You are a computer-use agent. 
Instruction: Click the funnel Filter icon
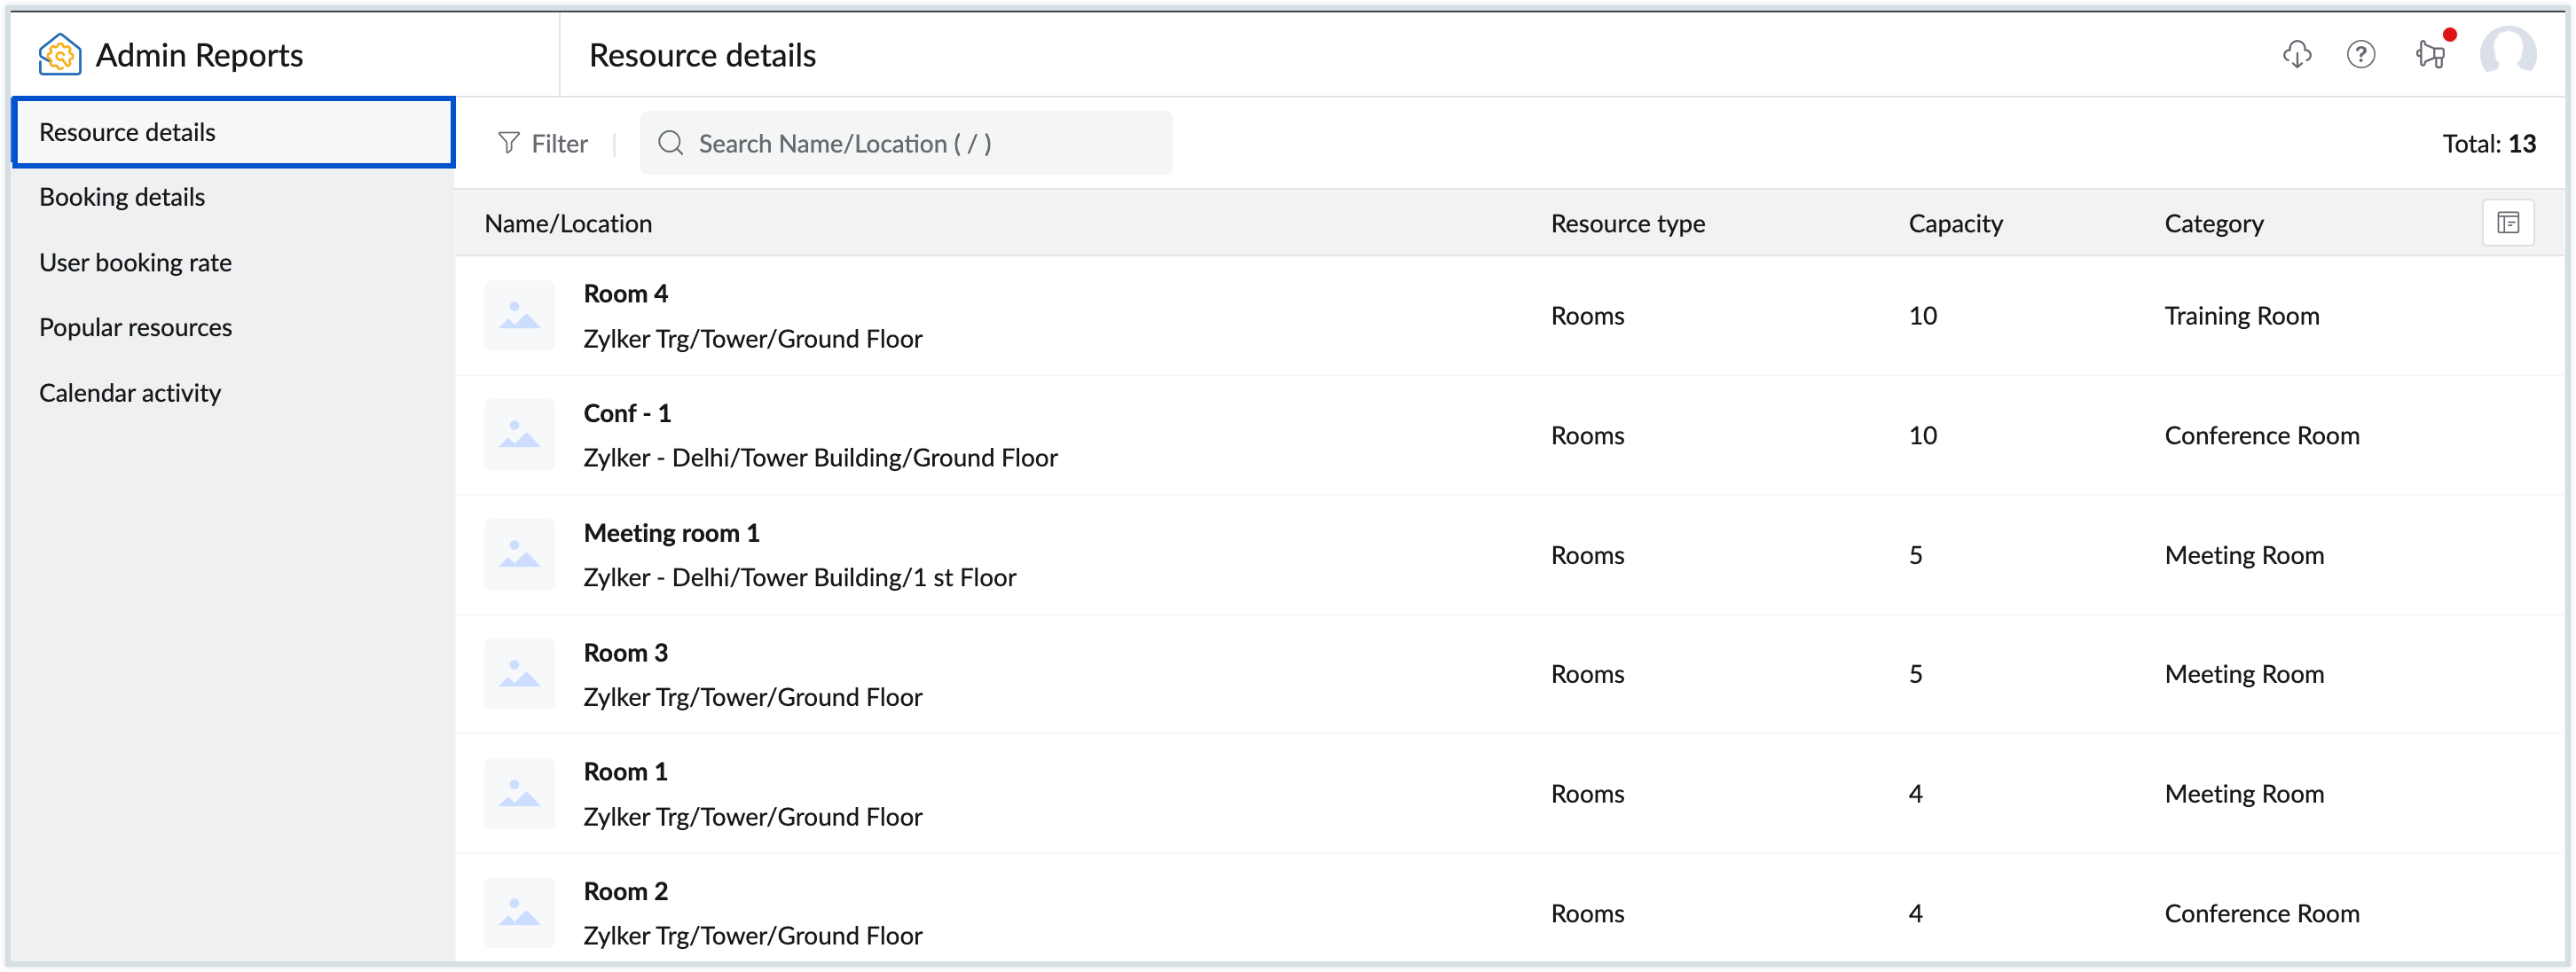coord(509,144)
